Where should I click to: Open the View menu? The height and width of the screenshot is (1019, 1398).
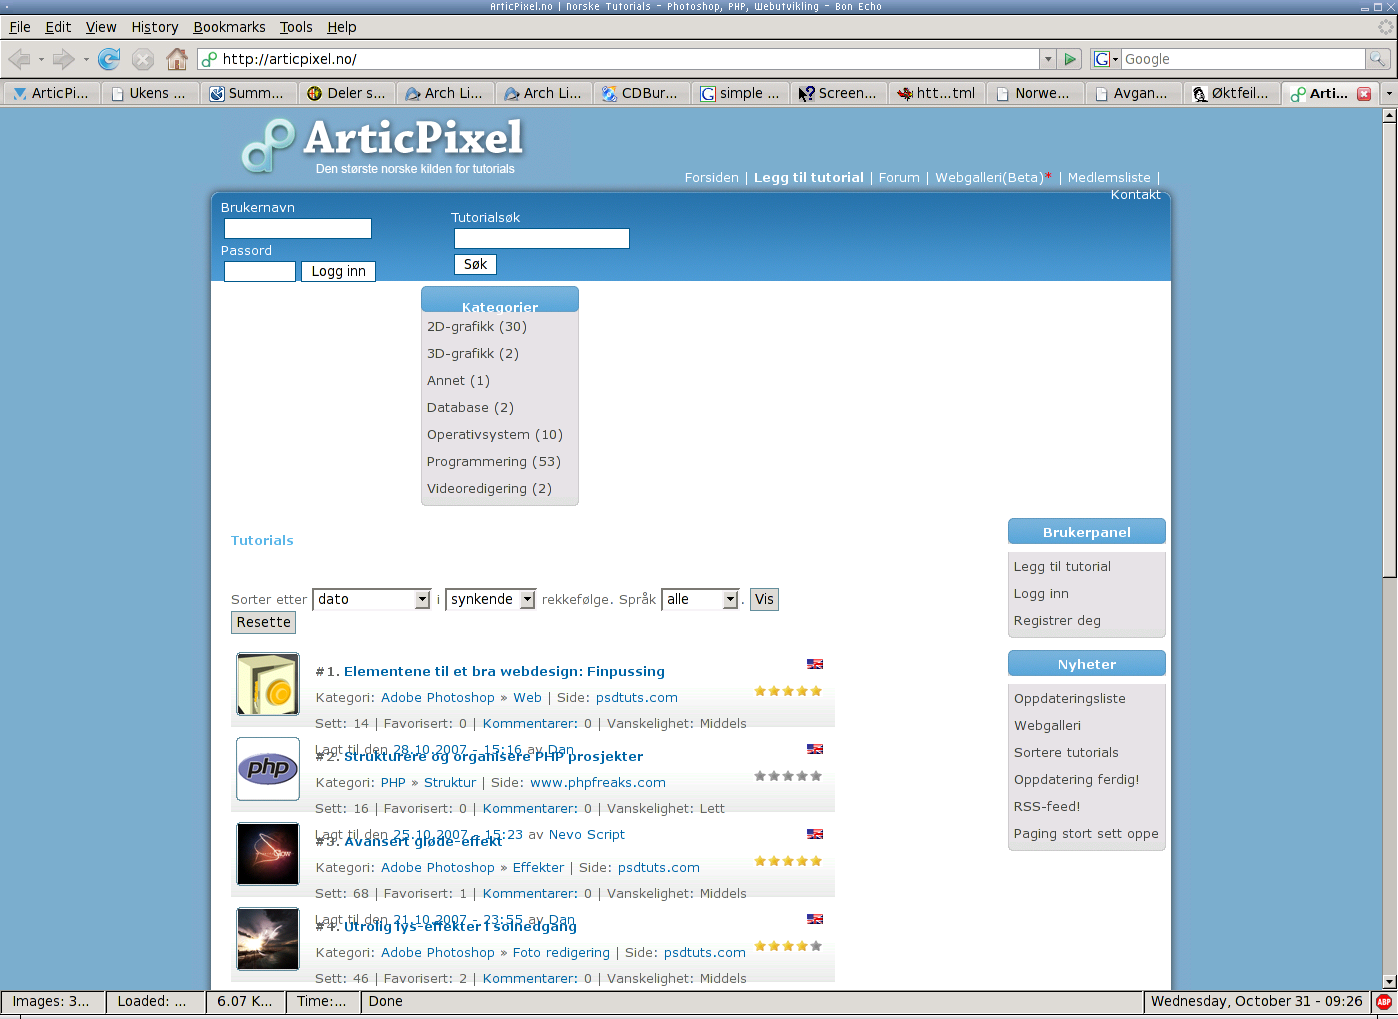[x=101, y=27]
